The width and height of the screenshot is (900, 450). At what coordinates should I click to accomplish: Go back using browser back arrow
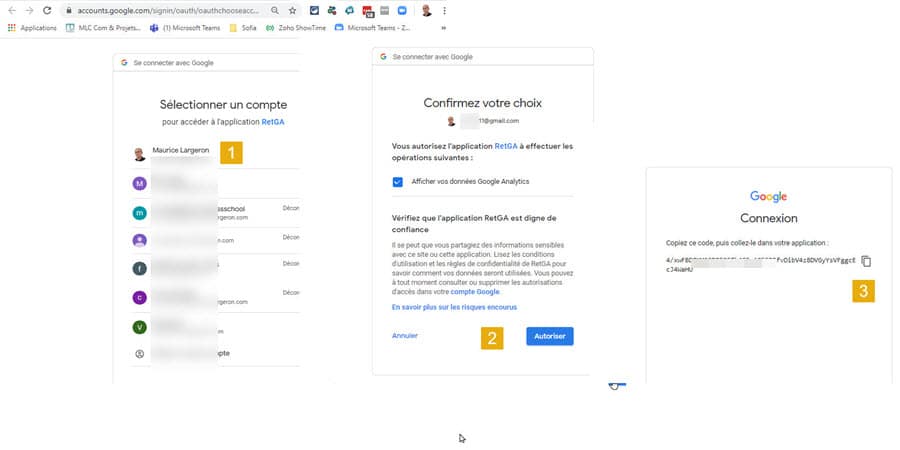pyautogui.click(x=12, y=10)
